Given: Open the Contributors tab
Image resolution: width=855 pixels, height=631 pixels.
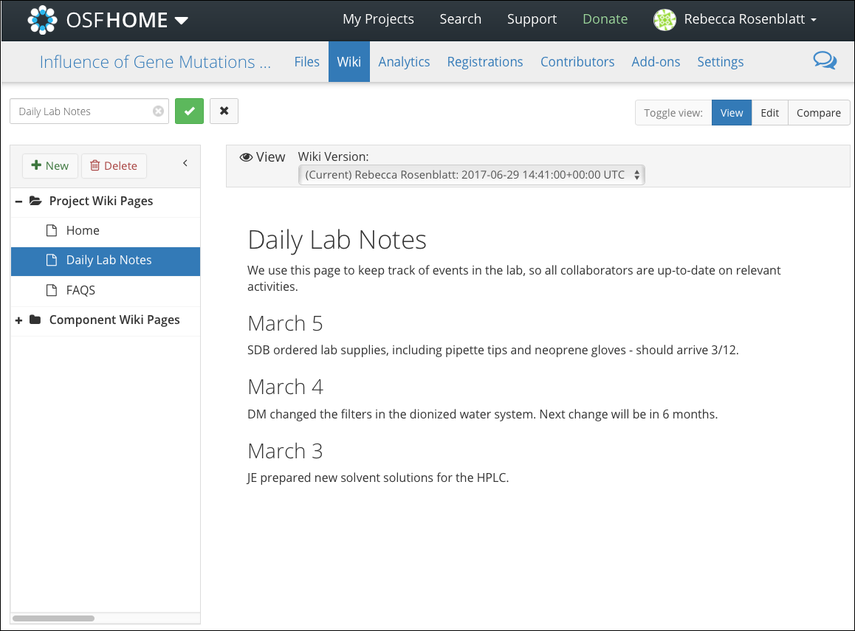Looking at the screenshot, I should tap(577, 62).
